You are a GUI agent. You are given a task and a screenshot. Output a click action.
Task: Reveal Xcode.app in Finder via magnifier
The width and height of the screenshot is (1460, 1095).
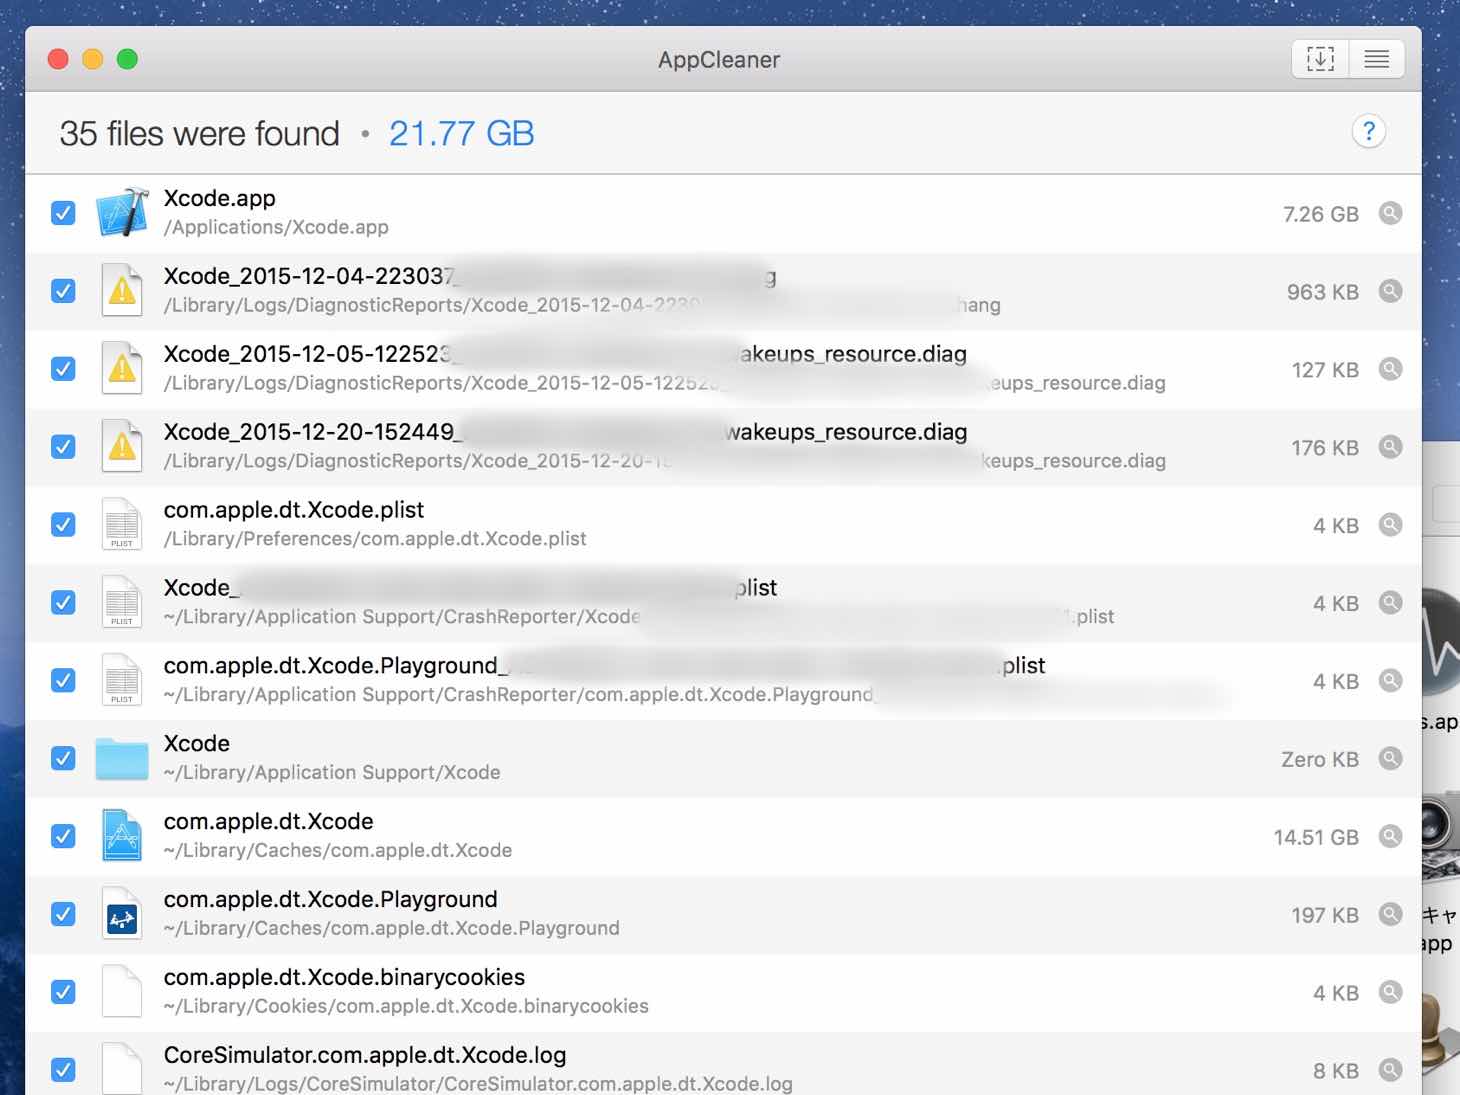pyautogui.click(x=1390, y=213)
